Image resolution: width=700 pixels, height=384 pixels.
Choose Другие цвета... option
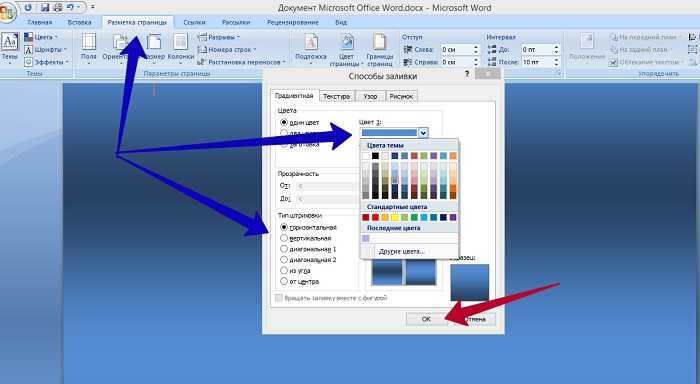point(402,251)
